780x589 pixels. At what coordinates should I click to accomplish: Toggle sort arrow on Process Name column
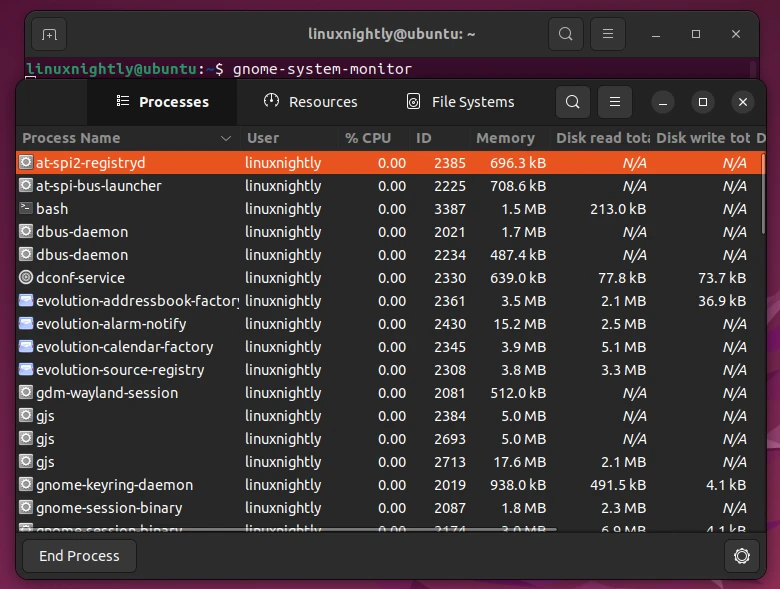click(x=226, y=138)
